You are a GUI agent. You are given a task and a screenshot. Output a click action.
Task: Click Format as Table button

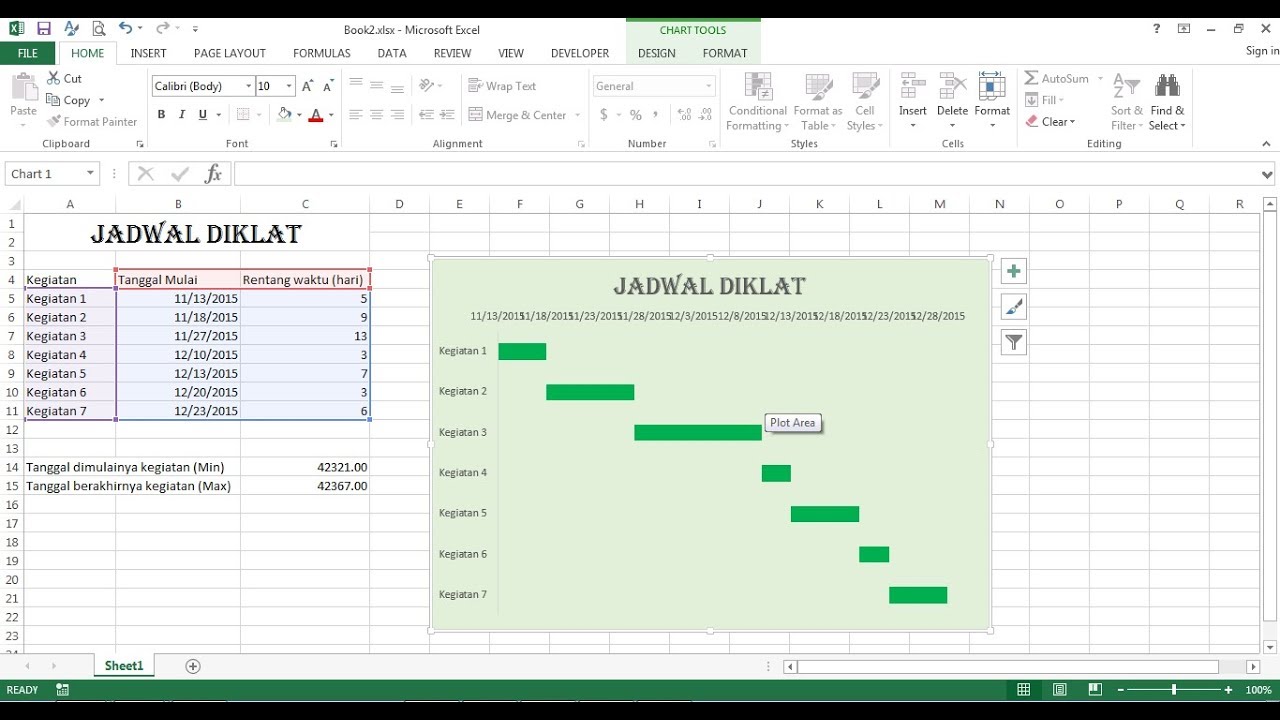pyautogui.click(x=818, y=102)
